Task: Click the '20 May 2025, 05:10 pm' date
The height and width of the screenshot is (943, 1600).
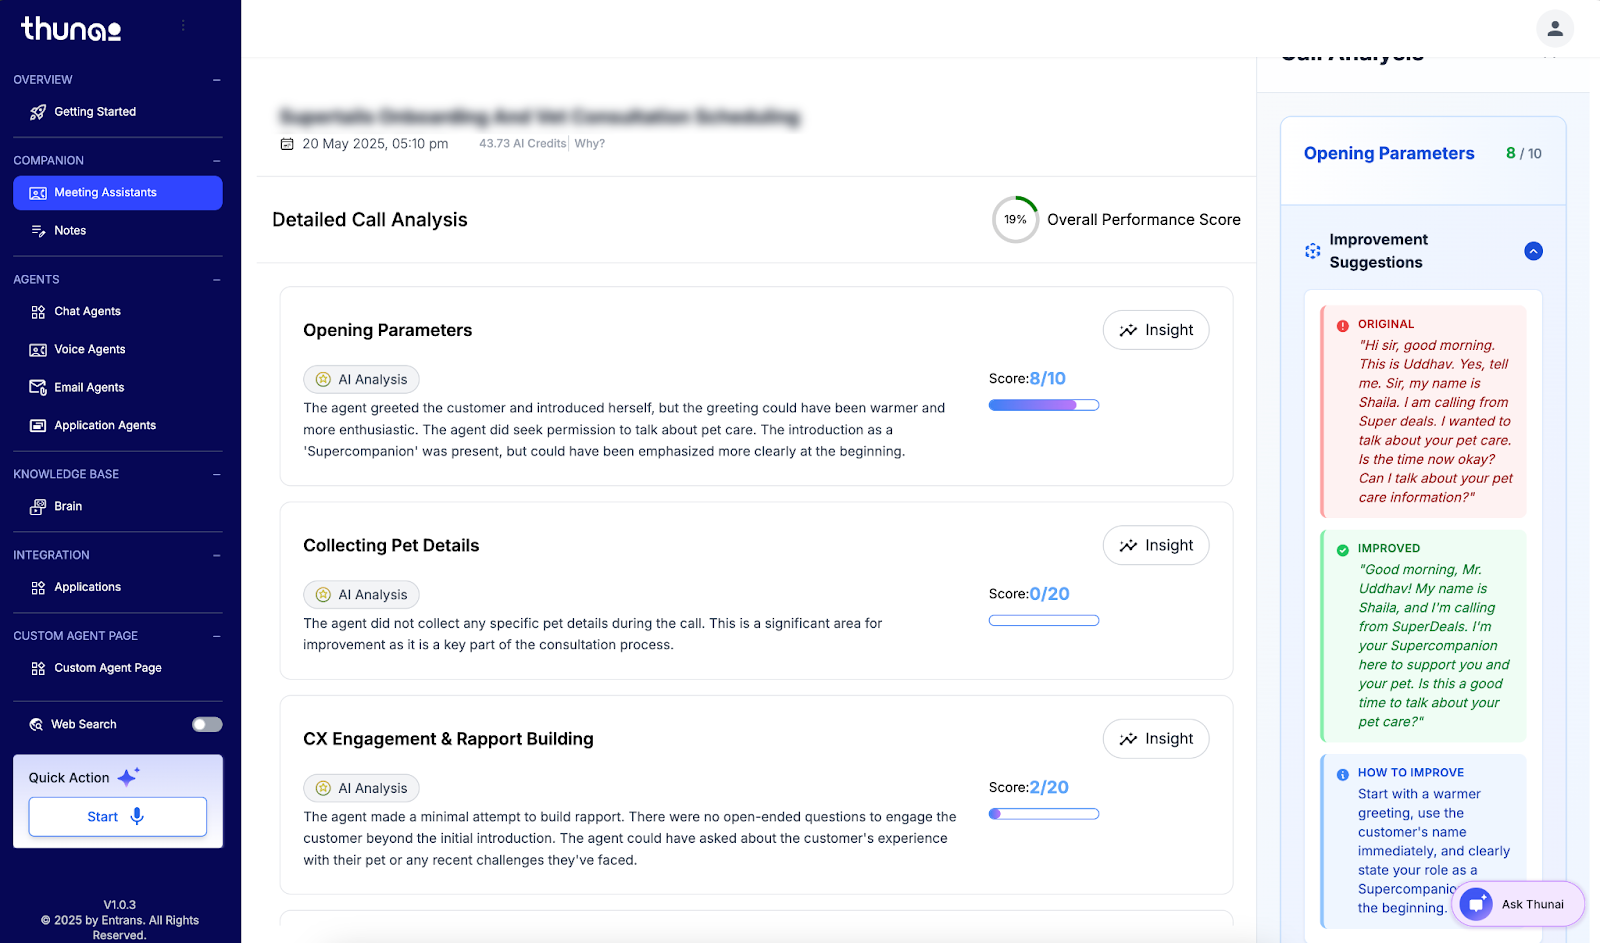Action: click(375, 144)
